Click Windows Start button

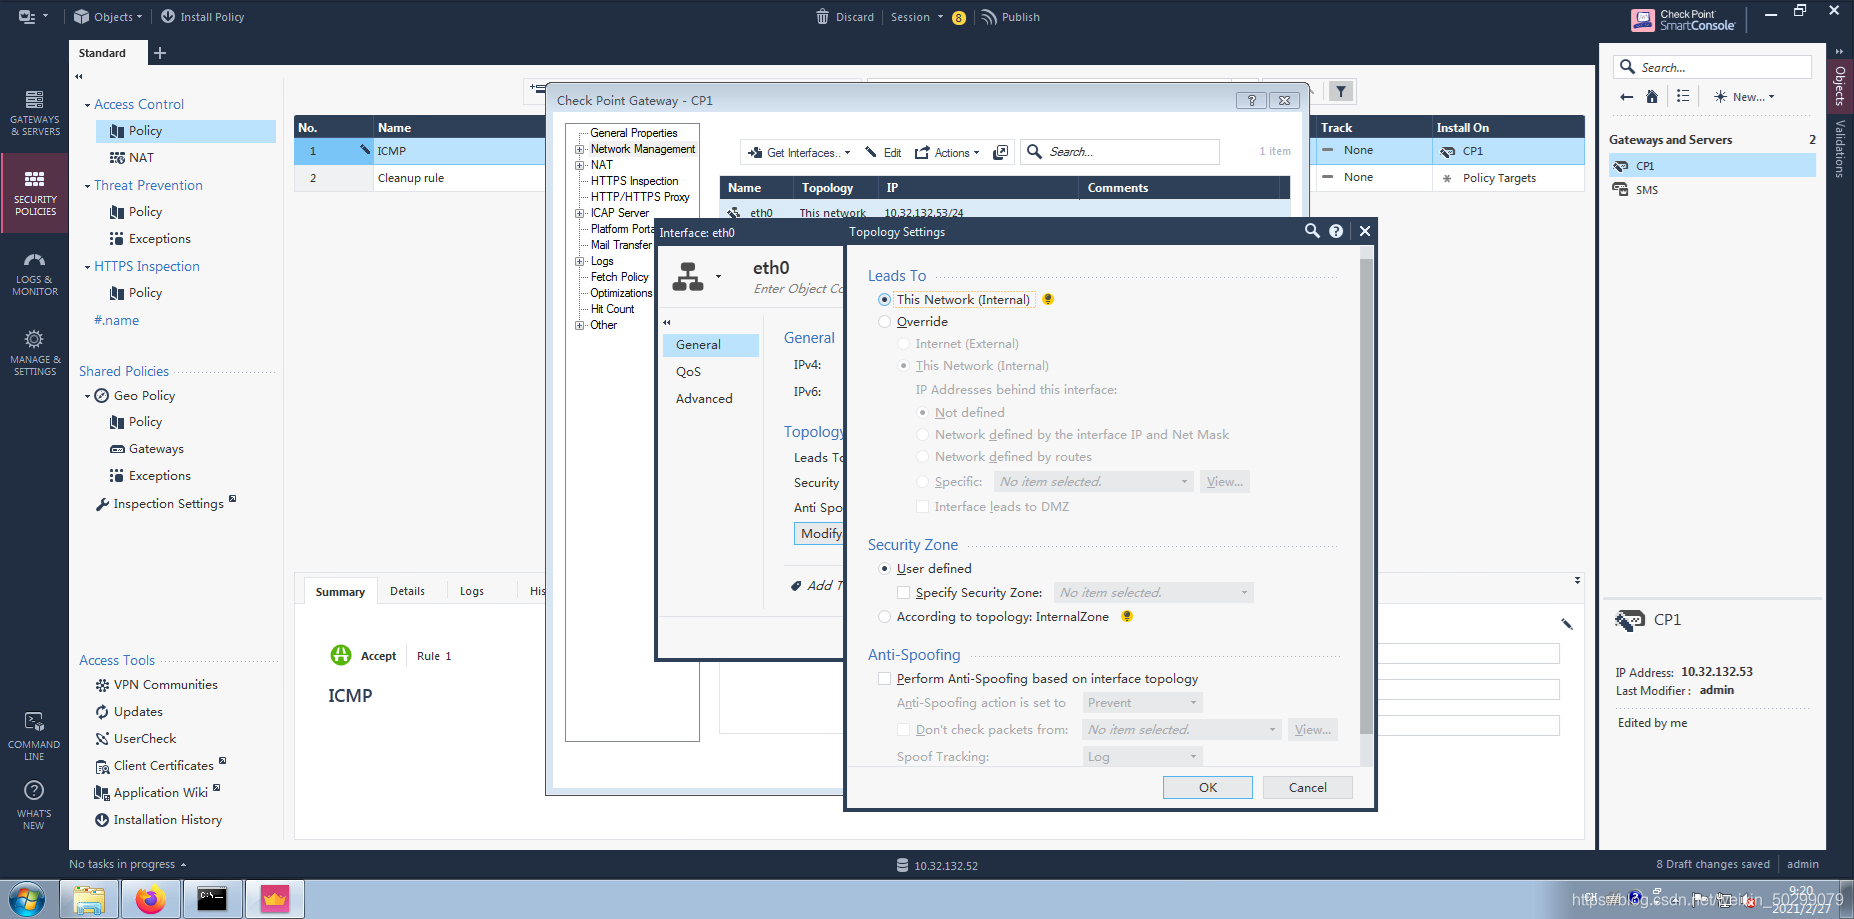tap(27, 900)
